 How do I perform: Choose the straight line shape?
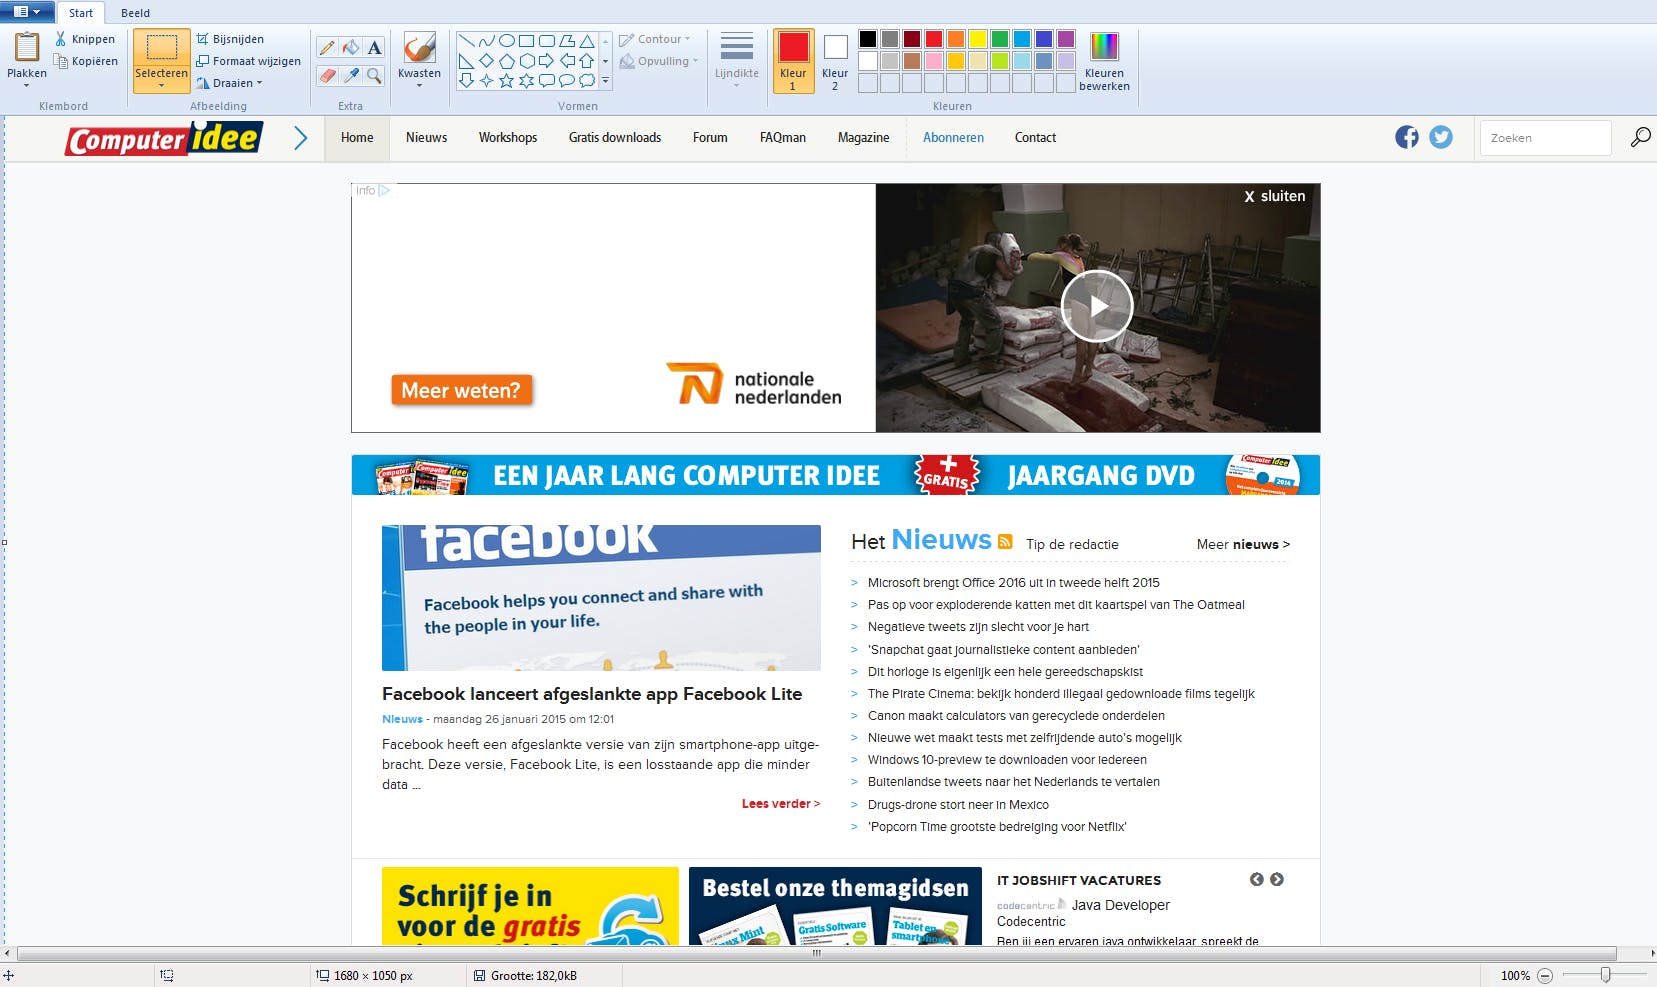[x=466, y=41]
